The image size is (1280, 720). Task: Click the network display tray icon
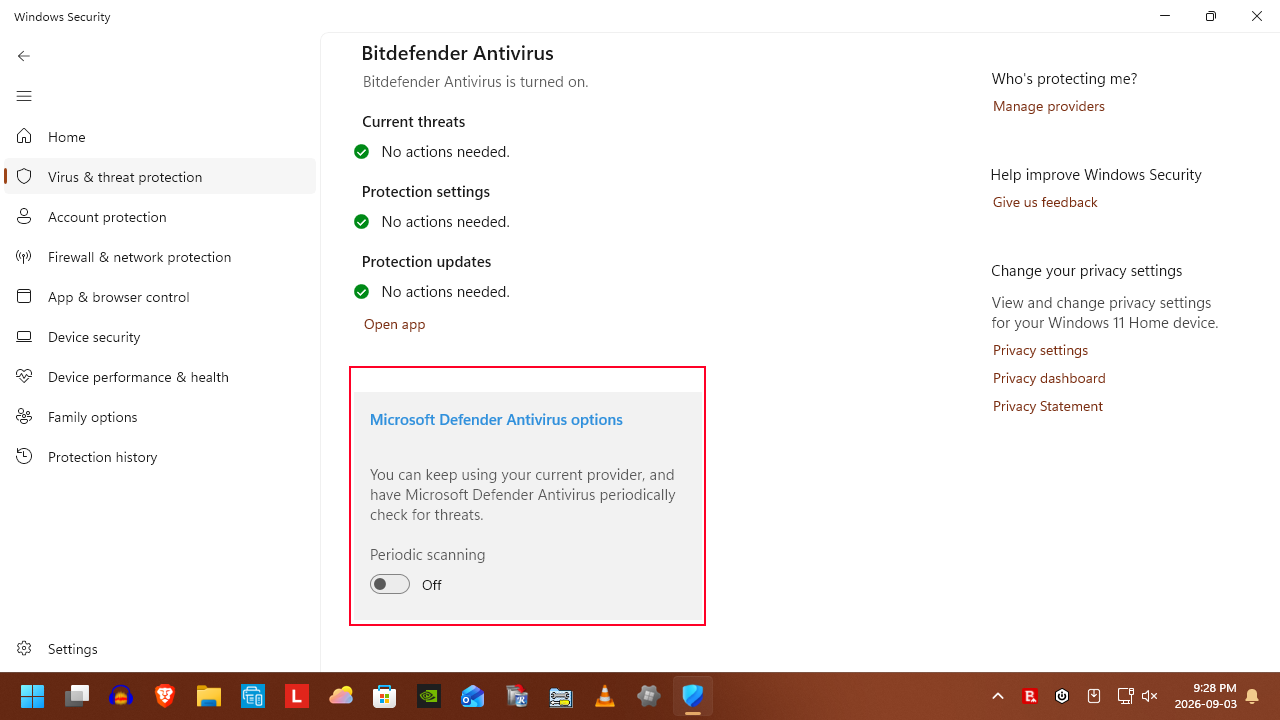click(x=1125, y=696)
